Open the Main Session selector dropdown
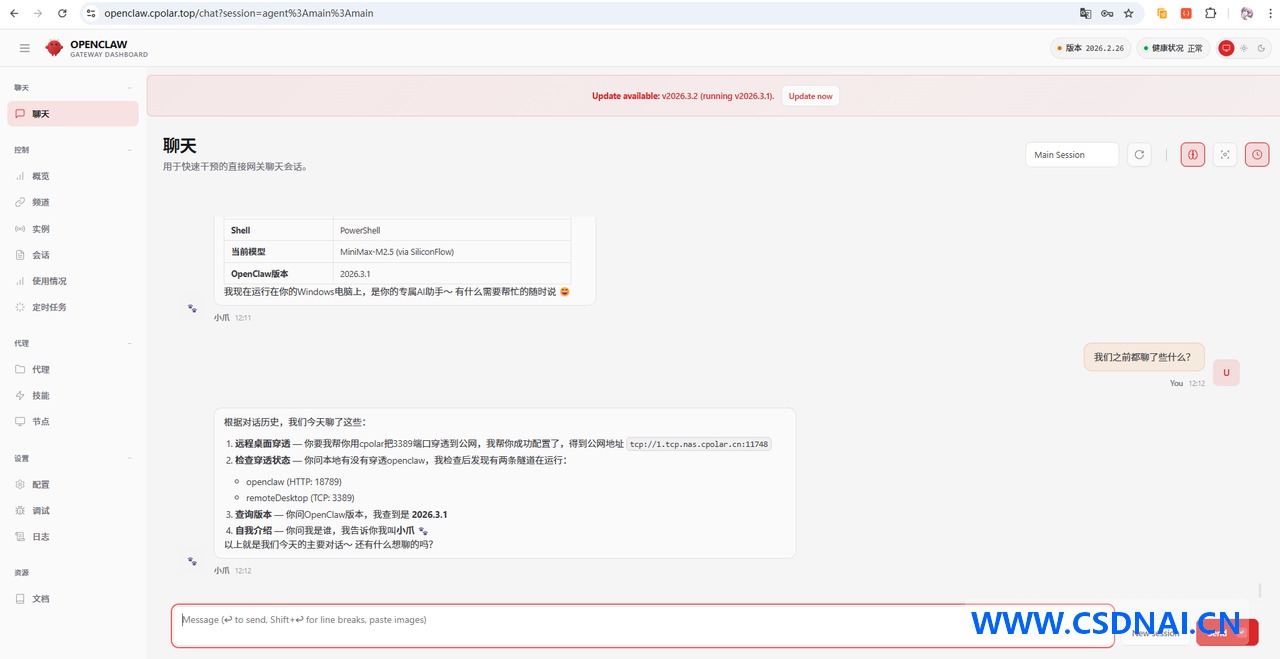The image size is (1280, 659). 1072,155
